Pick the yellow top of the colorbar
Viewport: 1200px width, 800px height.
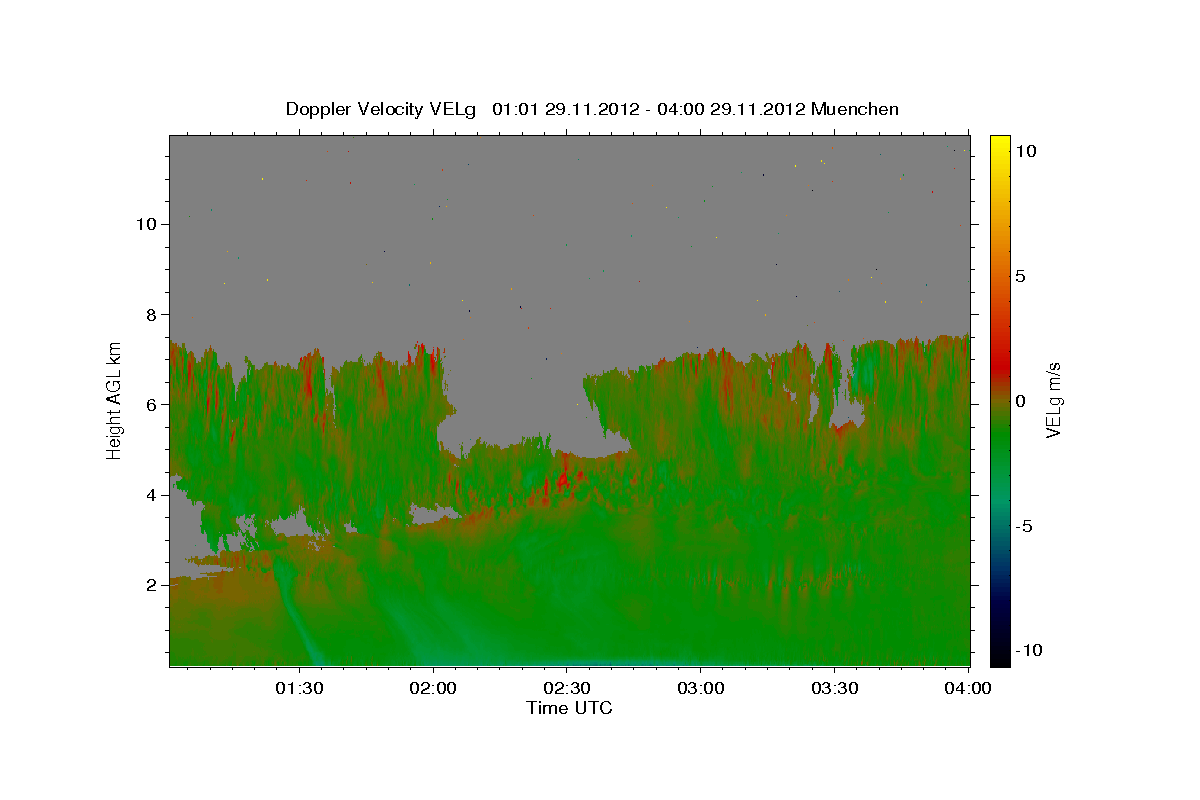click(999, 145)
